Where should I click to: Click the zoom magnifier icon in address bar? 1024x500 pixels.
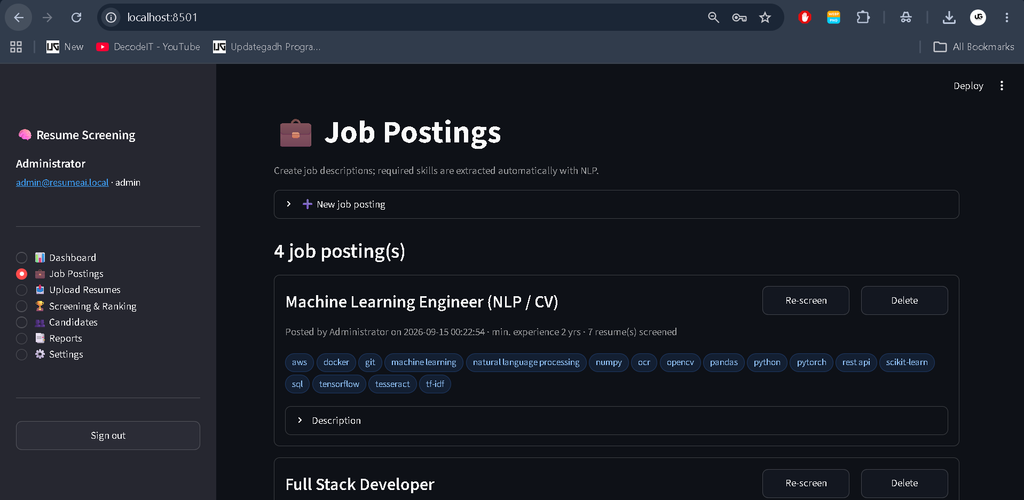(713, 18)
